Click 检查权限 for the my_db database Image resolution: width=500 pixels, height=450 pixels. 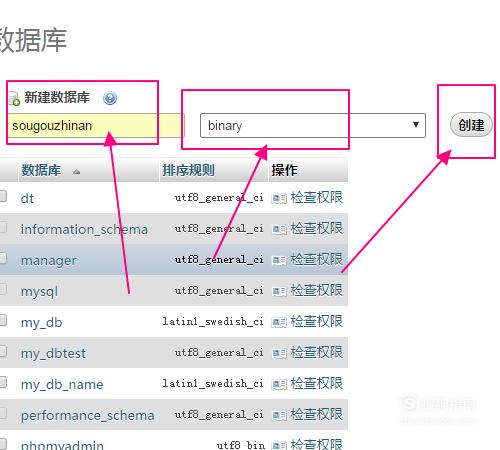316,321
